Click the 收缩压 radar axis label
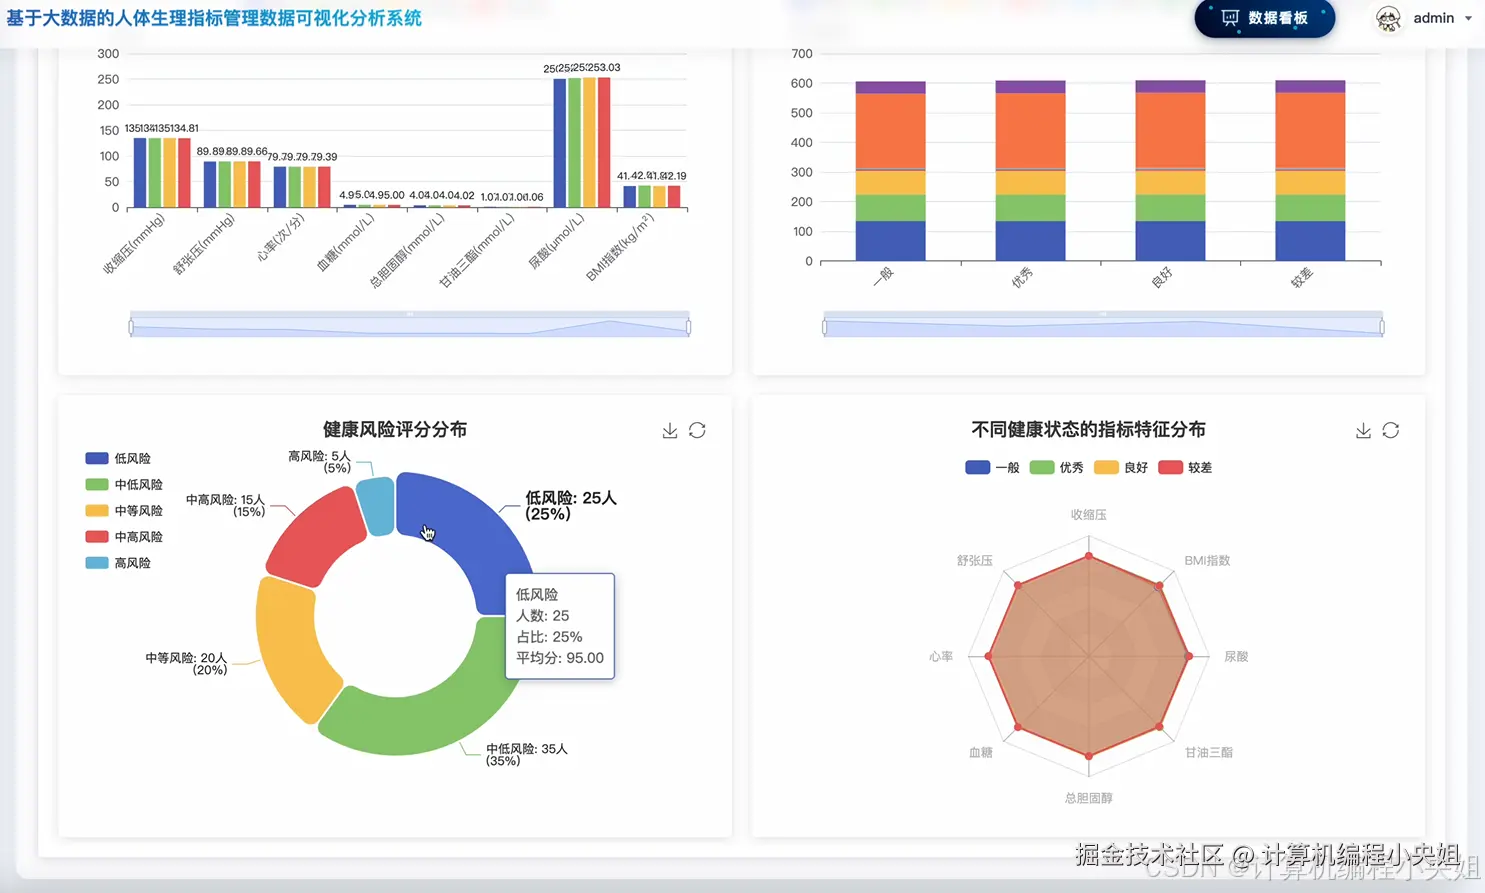The height and width of the screenshot is (893, 1485). coord(1088,515)
